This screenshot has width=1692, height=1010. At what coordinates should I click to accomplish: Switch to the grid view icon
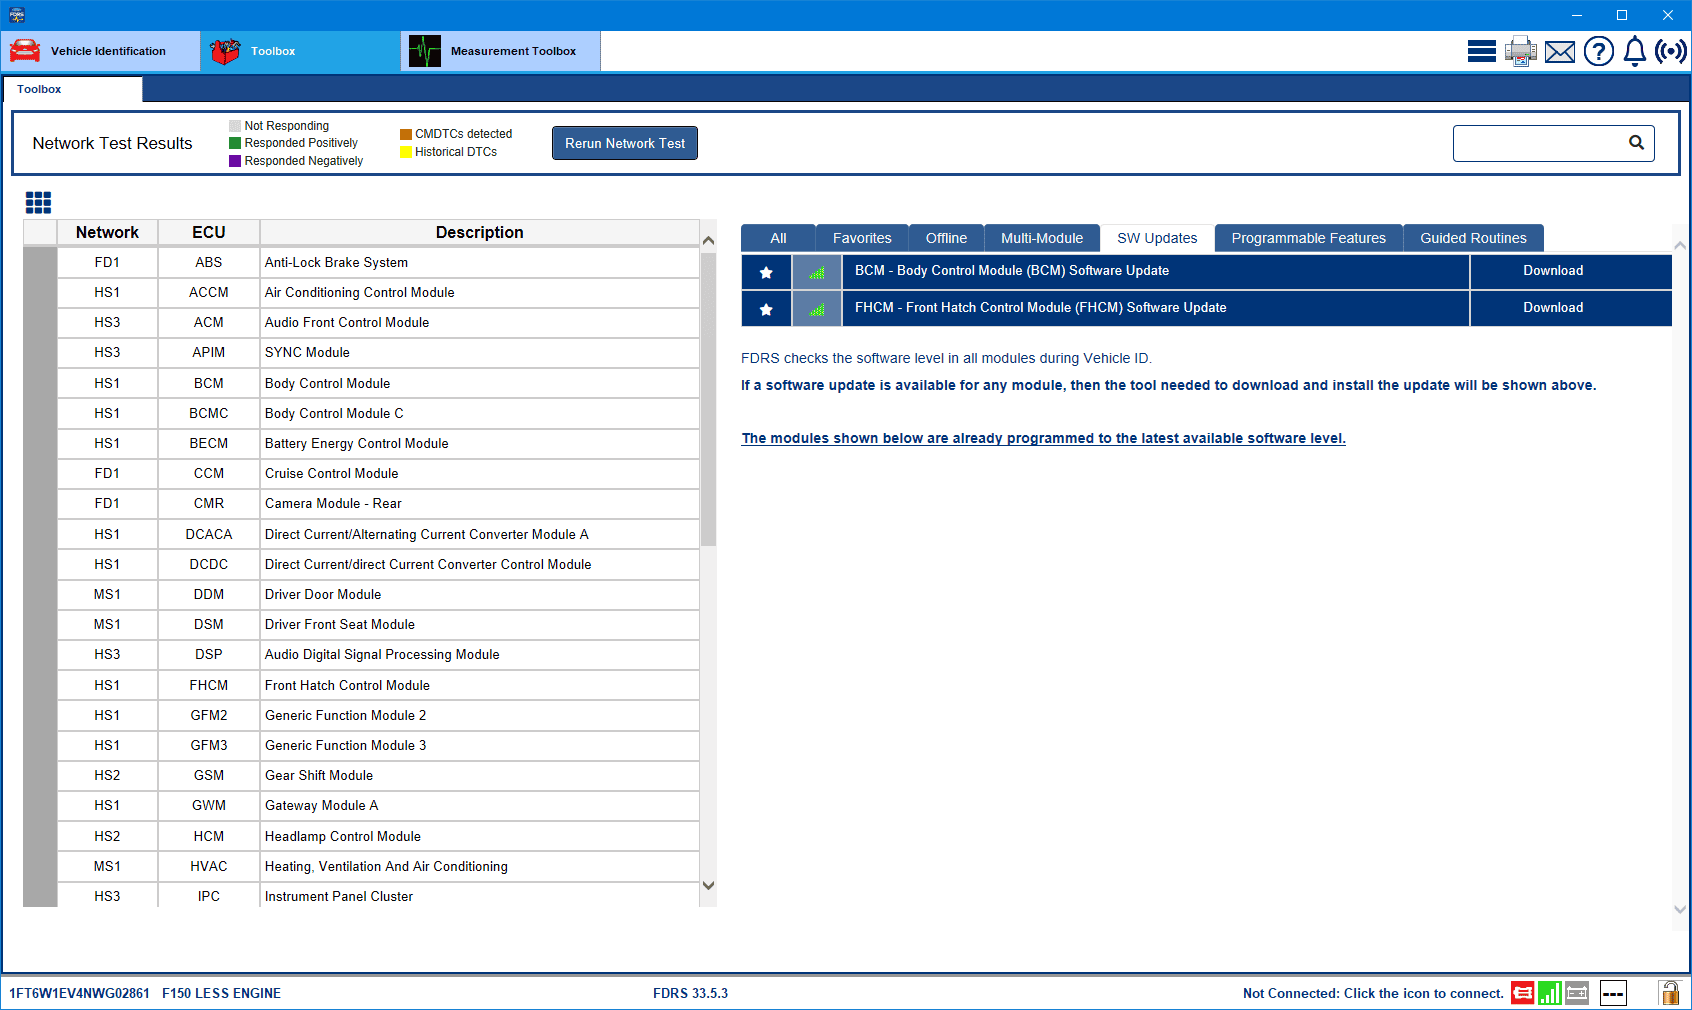pos(38,203)
